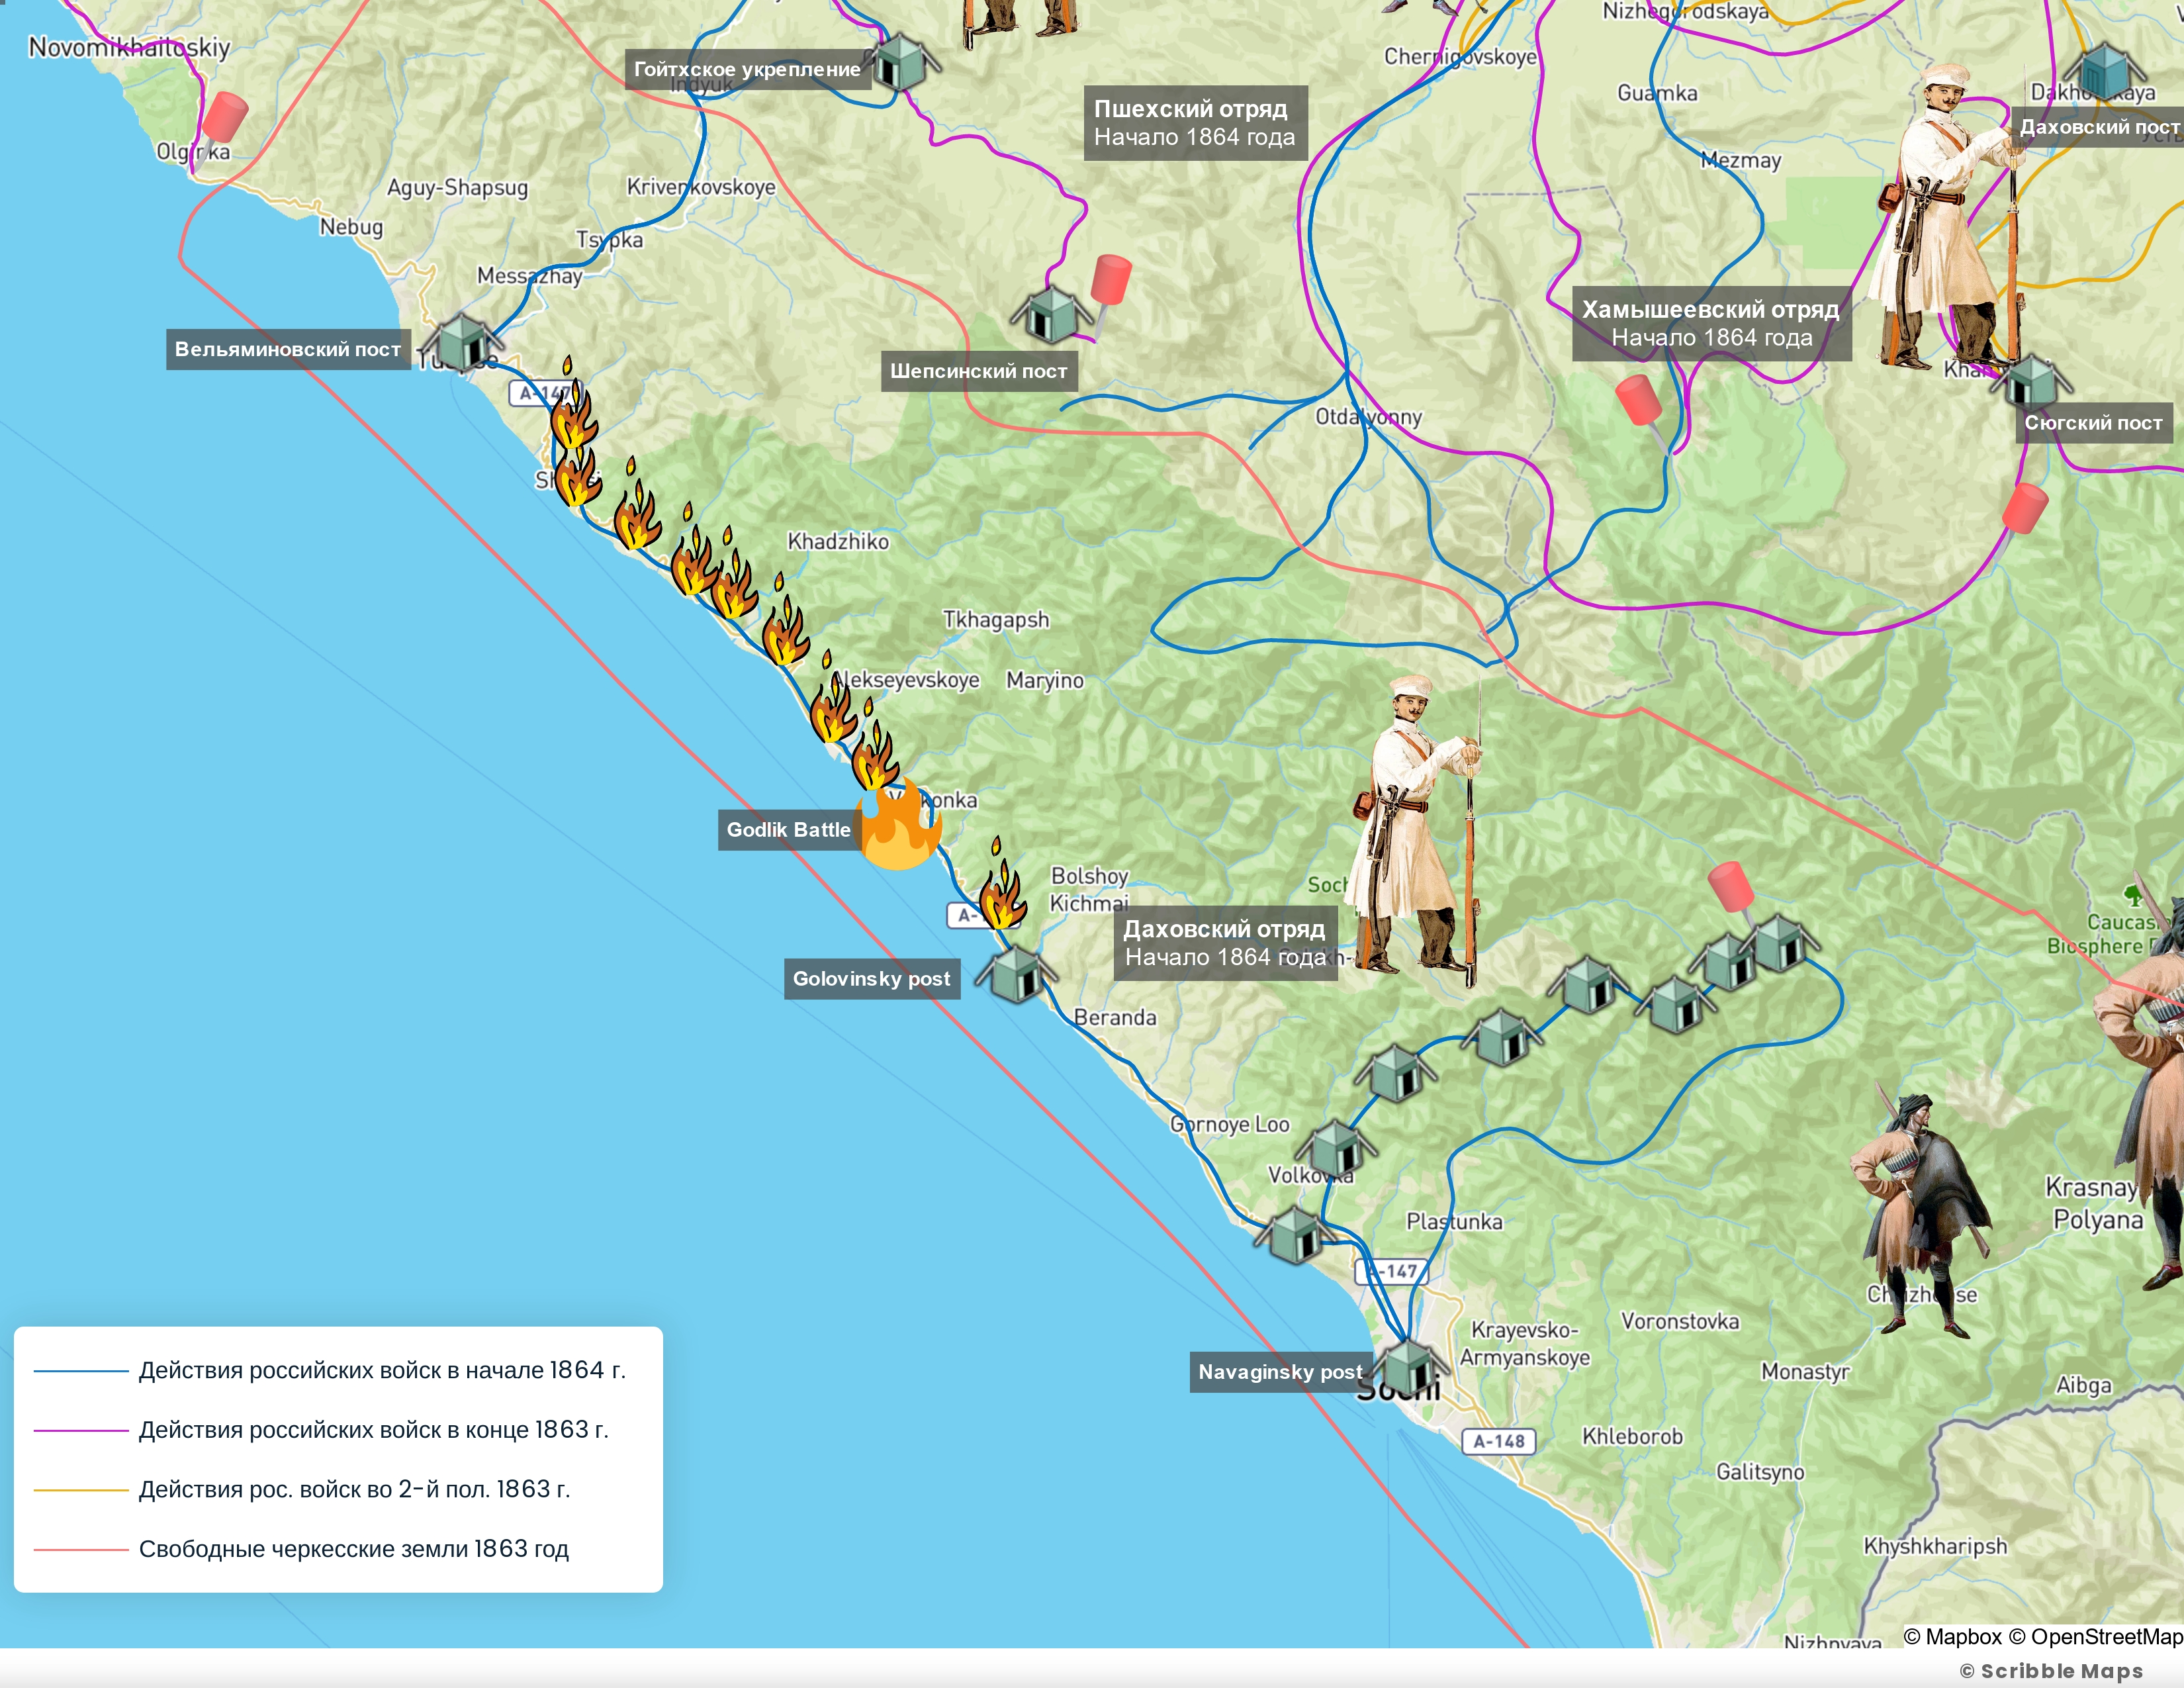The width and height of the screenshot is (2184, 1688).
Task: Click the Гойтхское укрепление label
Action: [747, 70]
